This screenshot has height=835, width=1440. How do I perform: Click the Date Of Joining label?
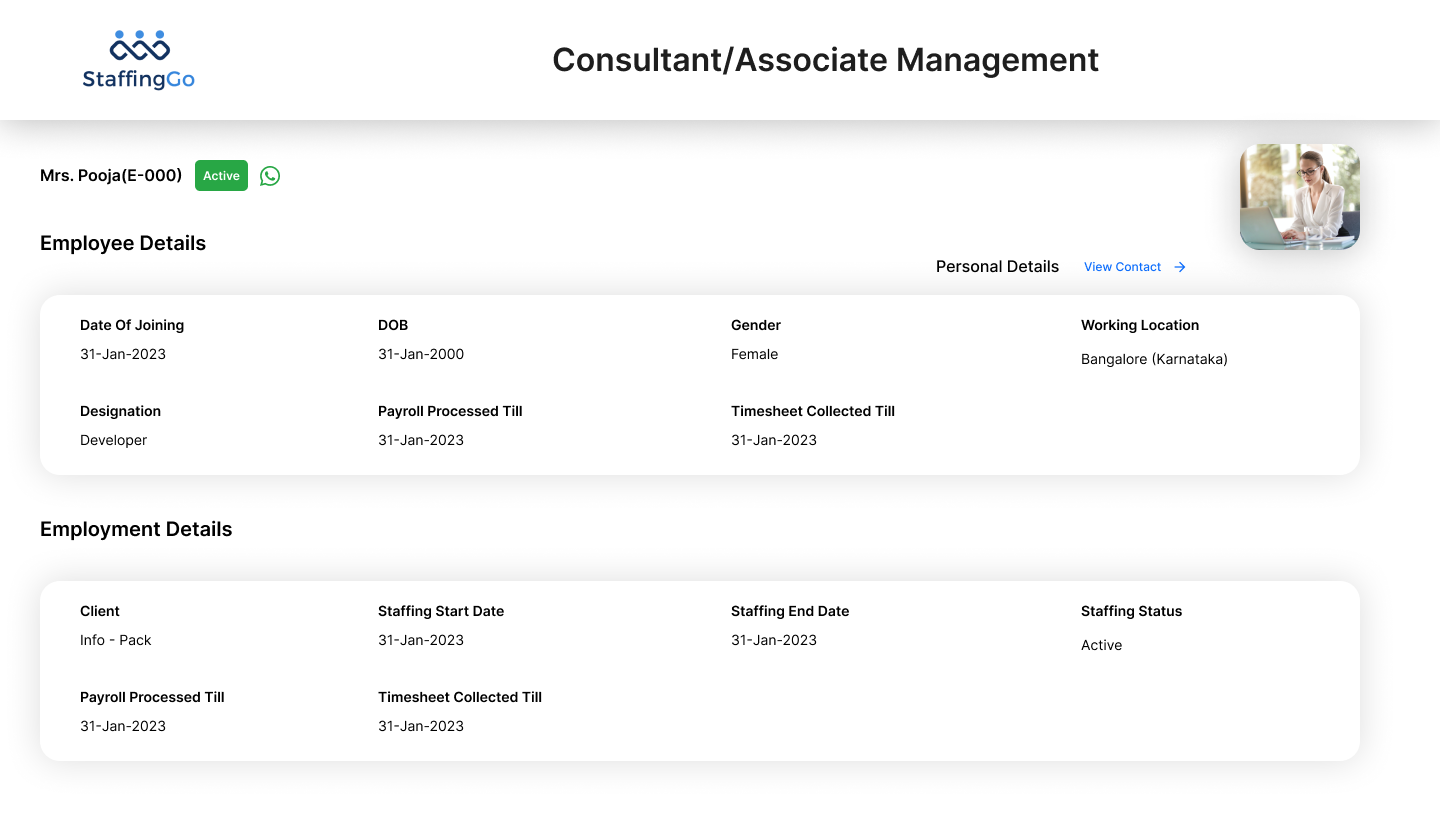(x=132, y=325)
